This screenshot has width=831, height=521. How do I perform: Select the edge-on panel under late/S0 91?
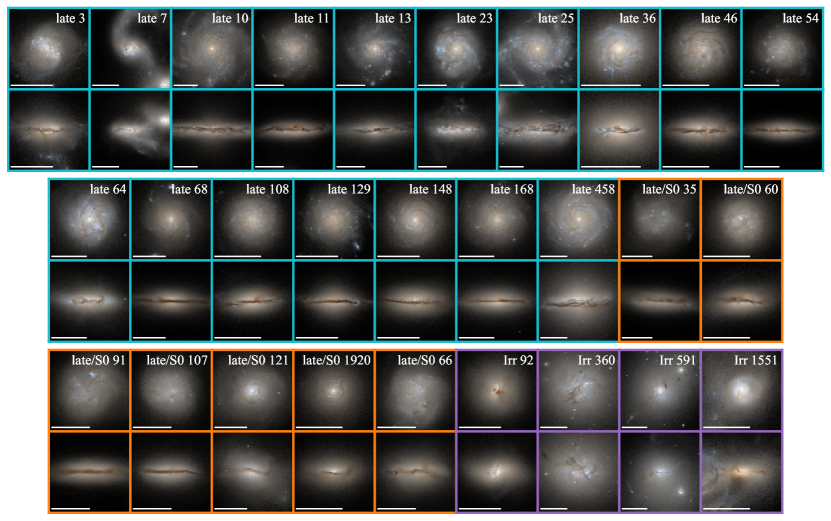coord(90,472)
